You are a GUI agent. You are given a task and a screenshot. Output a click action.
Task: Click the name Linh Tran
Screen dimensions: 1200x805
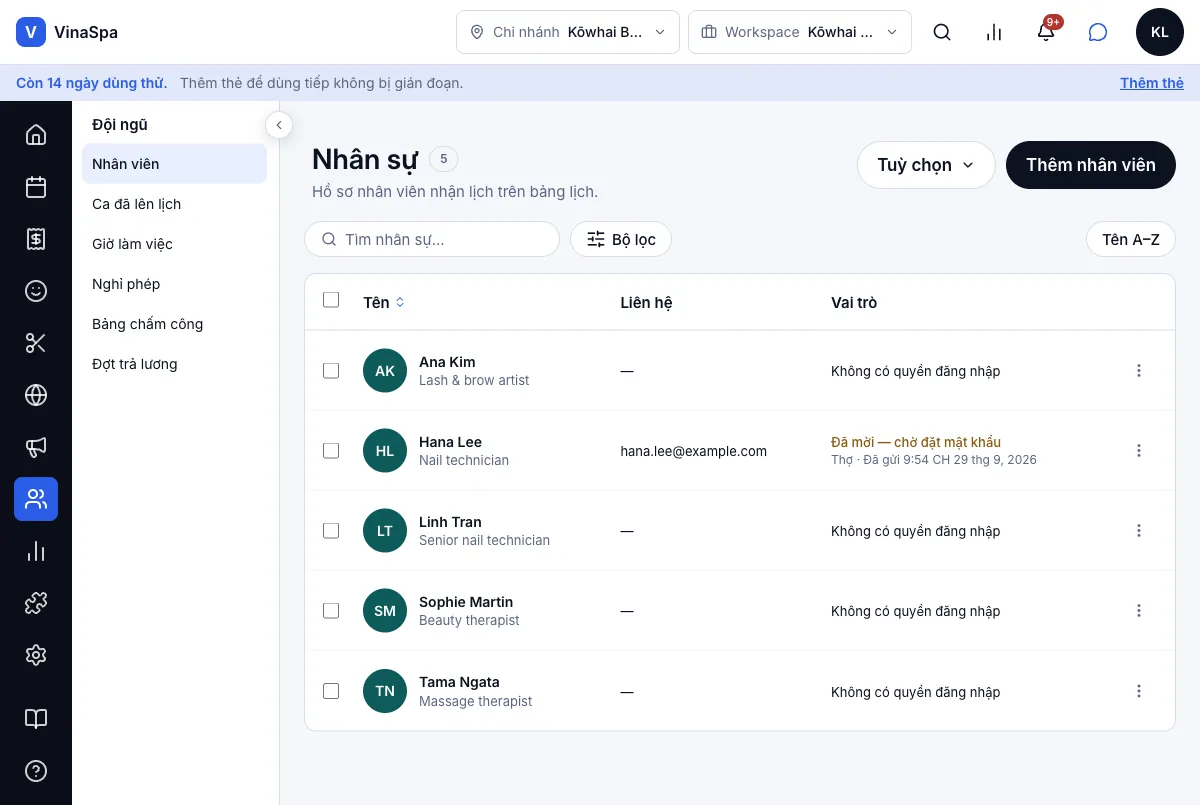(450, 522)
